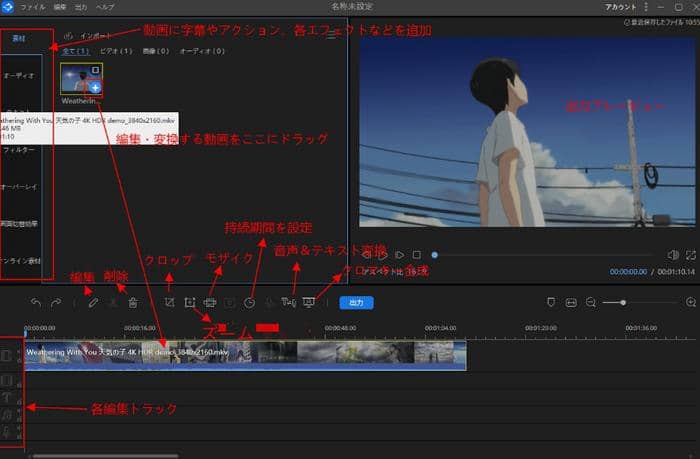Switch to the オーディオ sidebar tab

pyautogui.click(x=19, y=75)
